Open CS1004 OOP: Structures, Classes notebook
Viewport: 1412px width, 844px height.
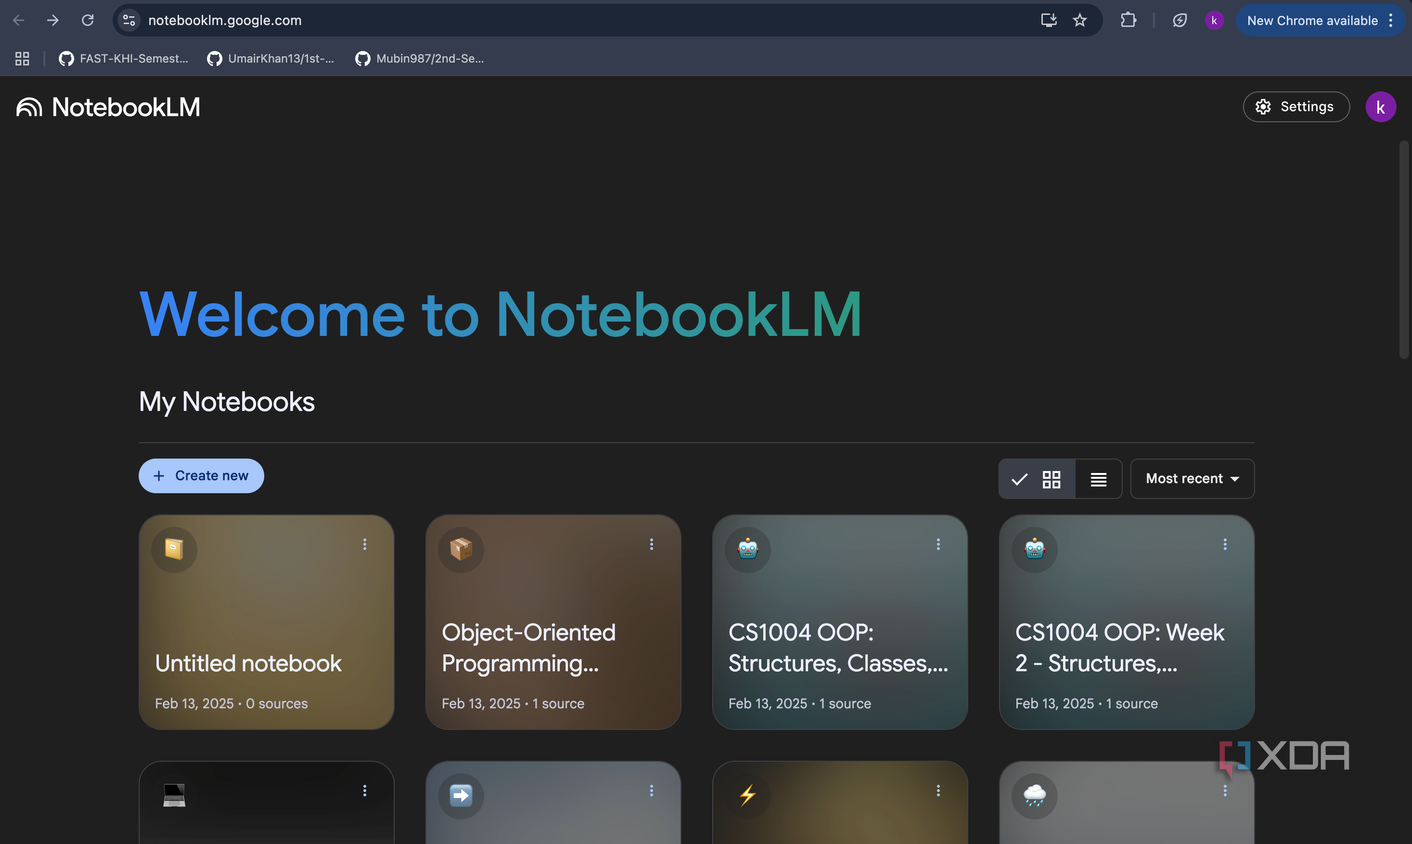840,622
